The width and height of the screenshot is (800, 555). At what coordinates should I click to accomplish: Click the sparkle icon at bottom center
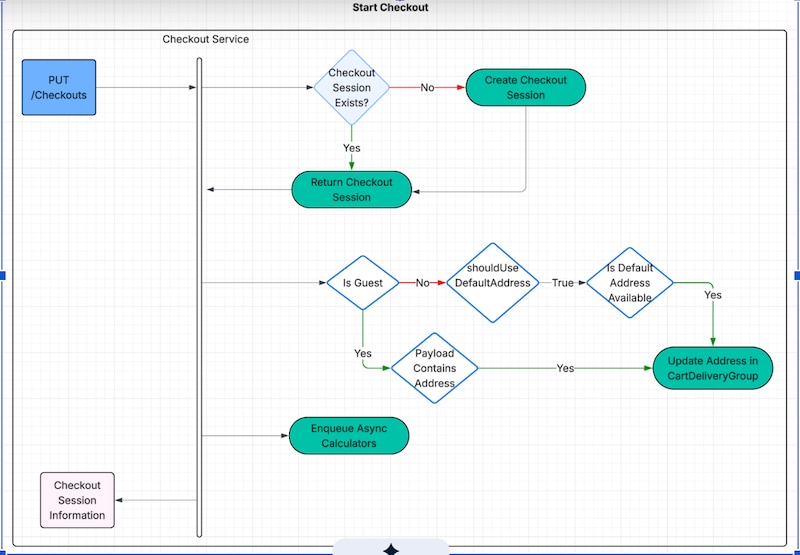pyautogui.click(x=391, y=549)
